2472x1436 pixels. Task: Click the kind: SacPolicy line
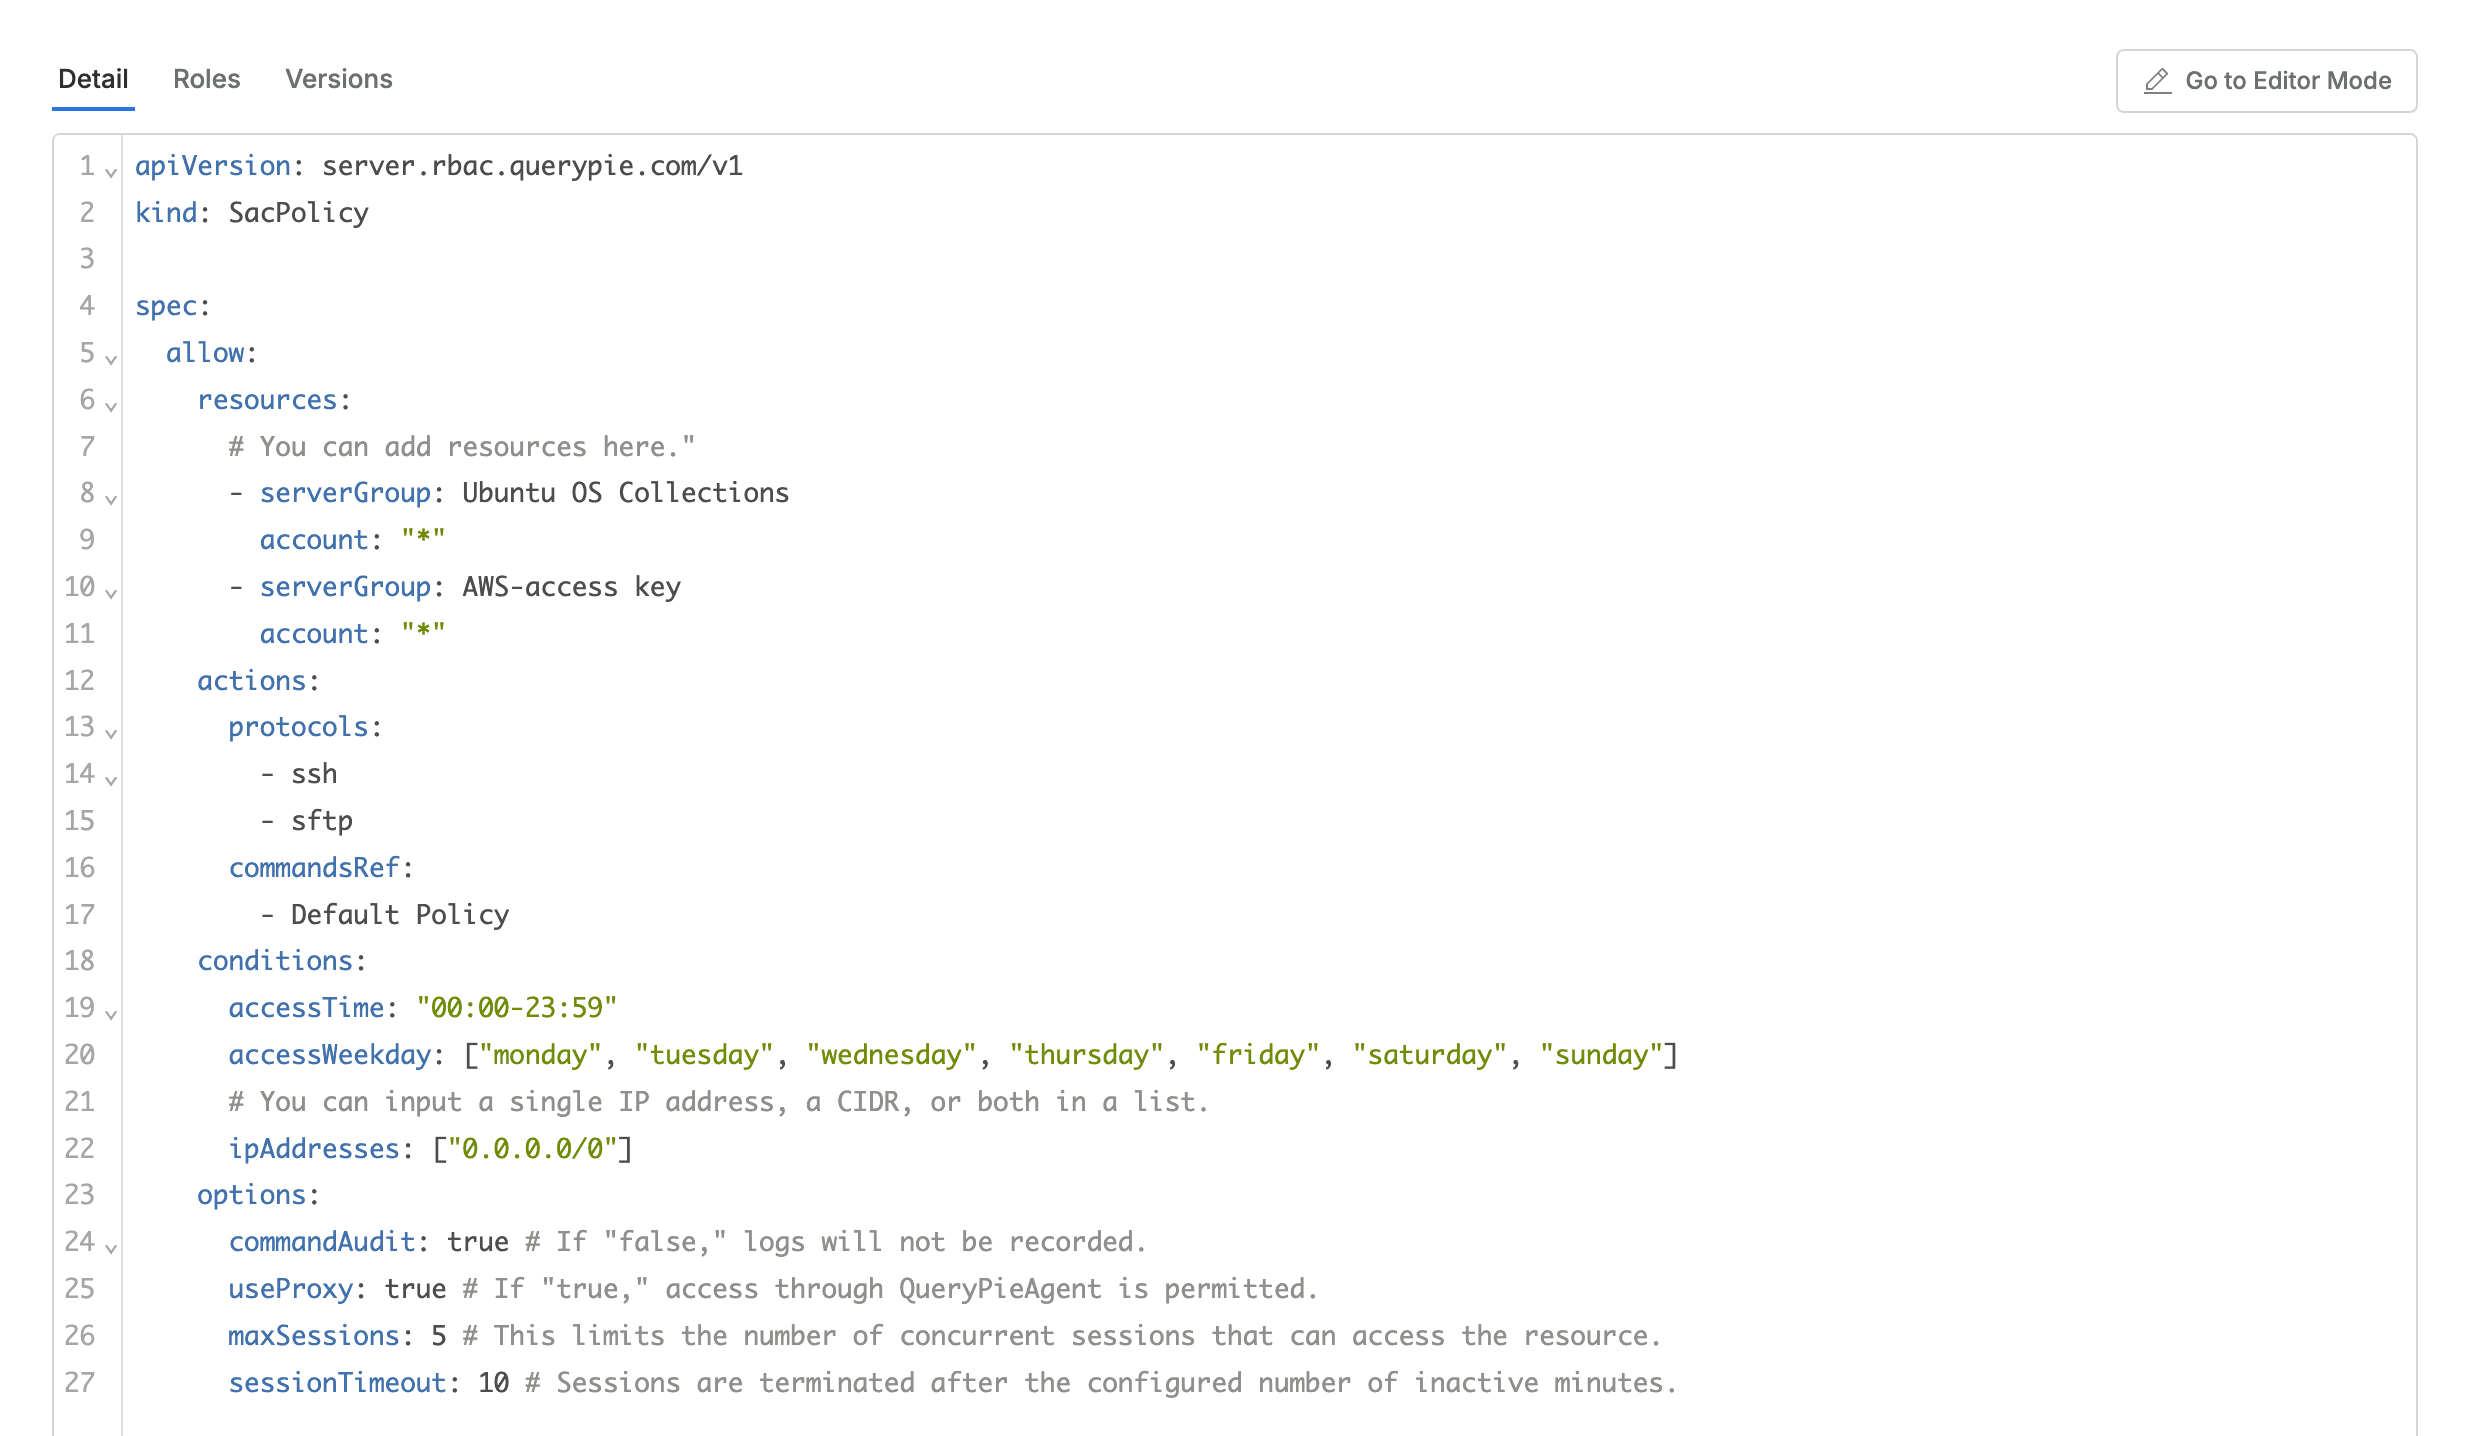click(x=251, y=212)
